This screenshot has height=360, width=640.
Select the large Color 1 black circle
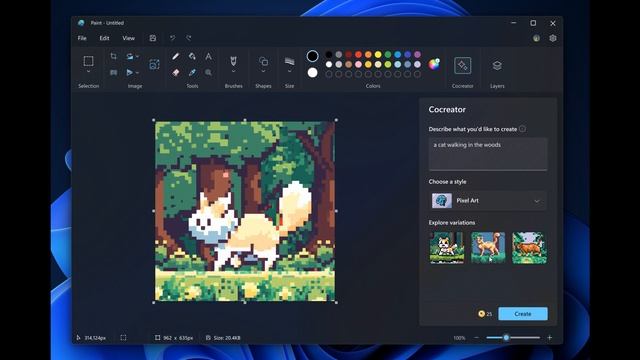(x=312, y=56)
